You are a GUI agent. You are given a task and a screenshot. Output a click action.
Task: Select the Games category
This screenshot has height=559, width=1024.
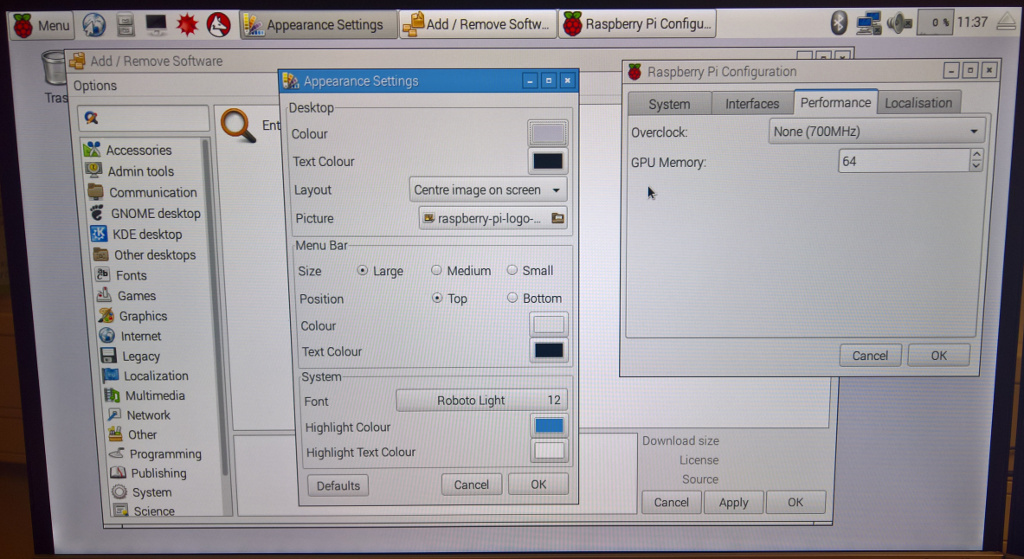click(126, 295)
